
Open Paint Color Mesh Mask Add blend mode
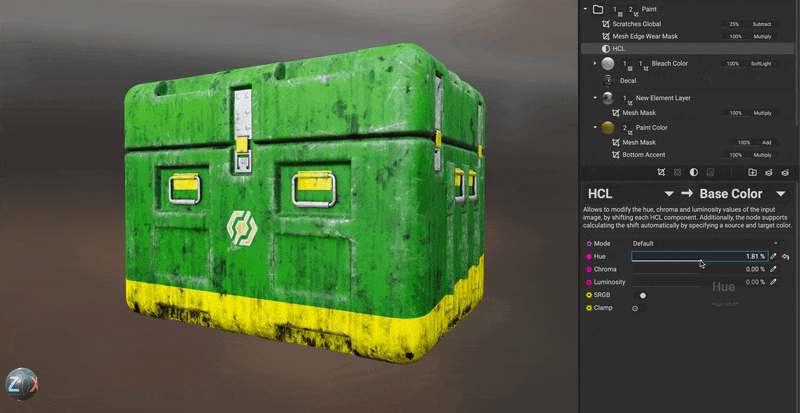[x=767, y=142]
